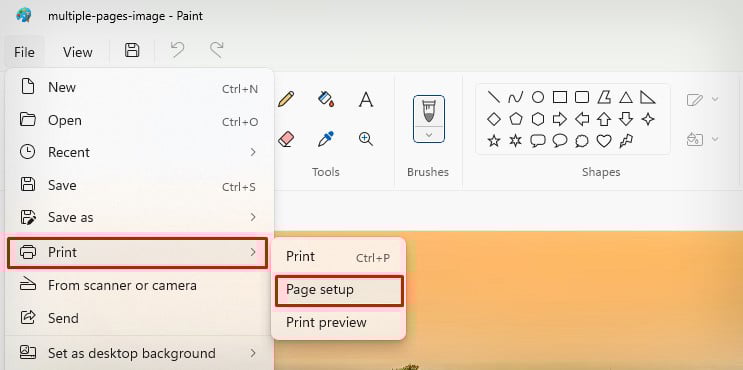
Task: Select the Magnifier tool
Action: click(x=365, y=139)
